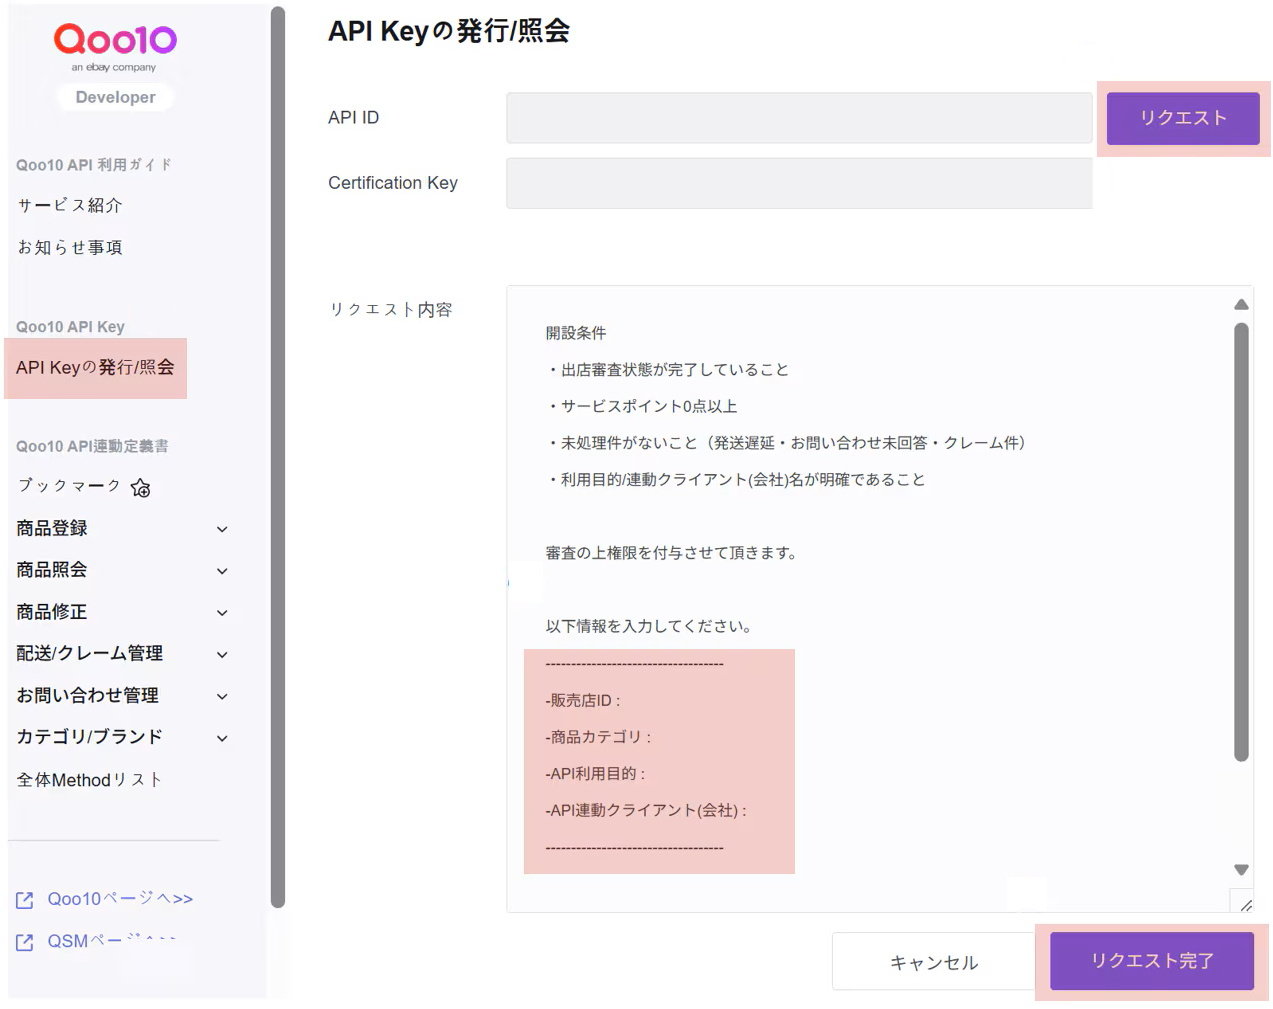Click the リクエスト完了 button

[1152, 961]
